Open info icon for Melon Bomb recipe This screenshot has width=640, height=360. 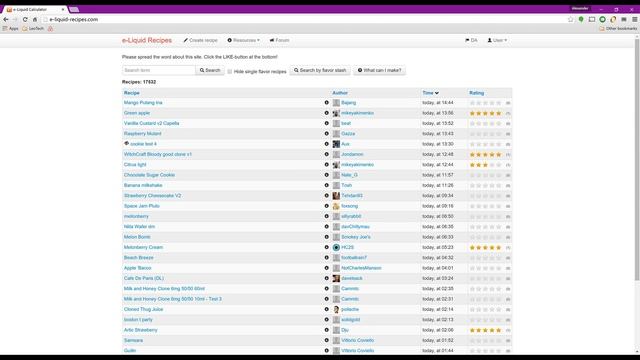pyautogui.click(x=327, y=237)
